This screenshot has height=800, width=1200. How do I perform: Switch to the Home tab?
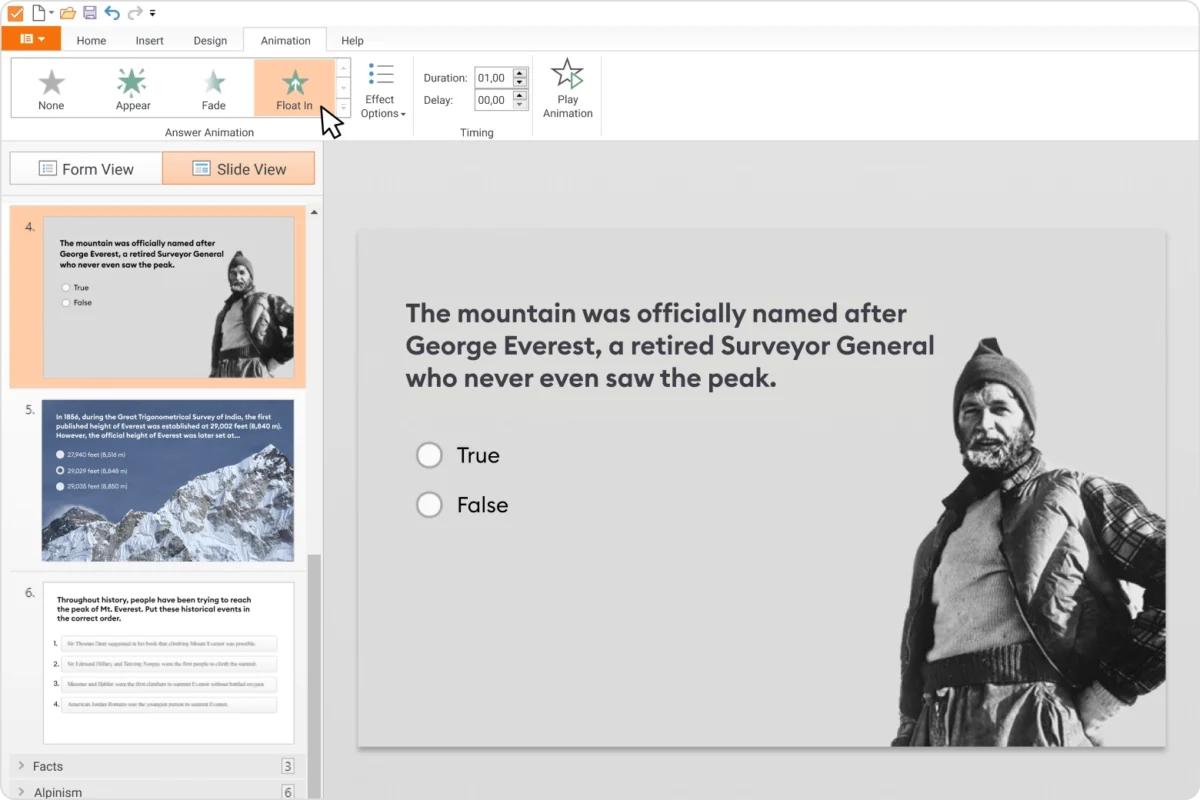click(91, 41)
